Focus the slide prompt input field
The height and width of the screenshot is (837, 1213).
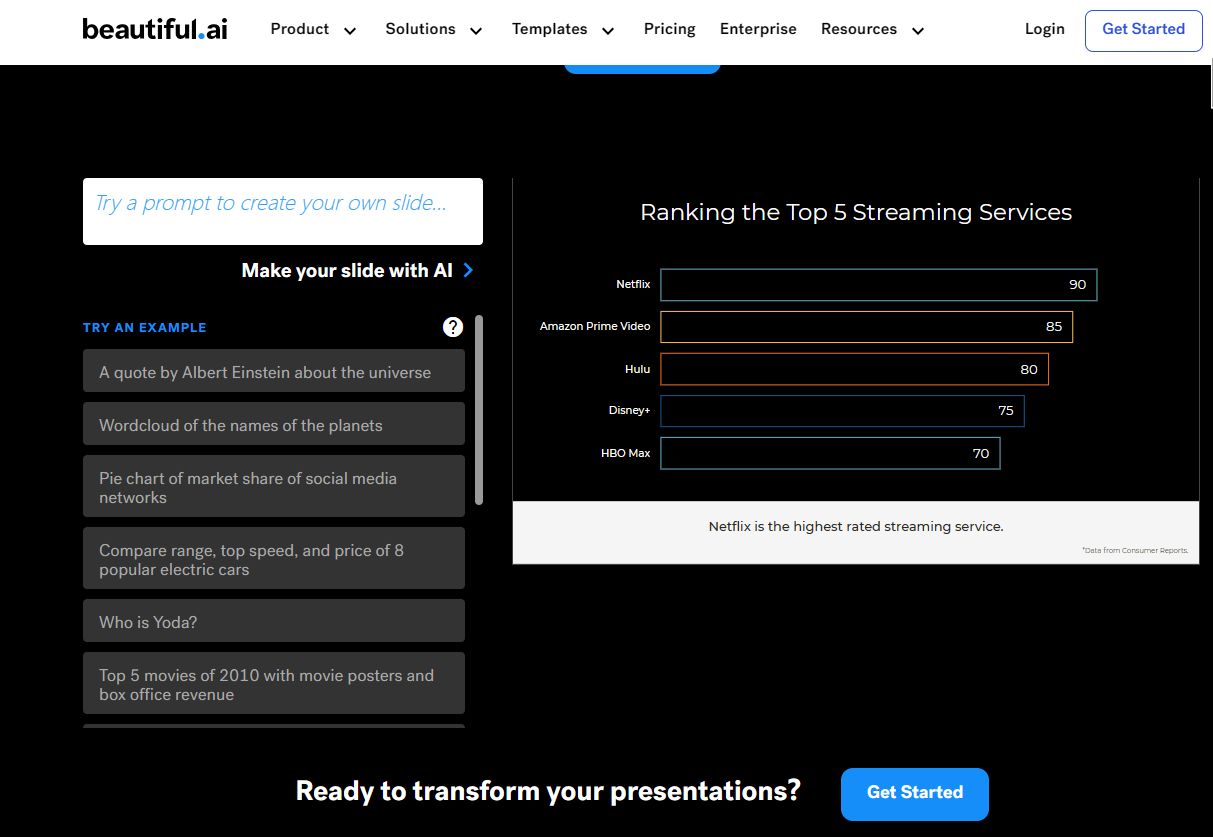(283, 211)
